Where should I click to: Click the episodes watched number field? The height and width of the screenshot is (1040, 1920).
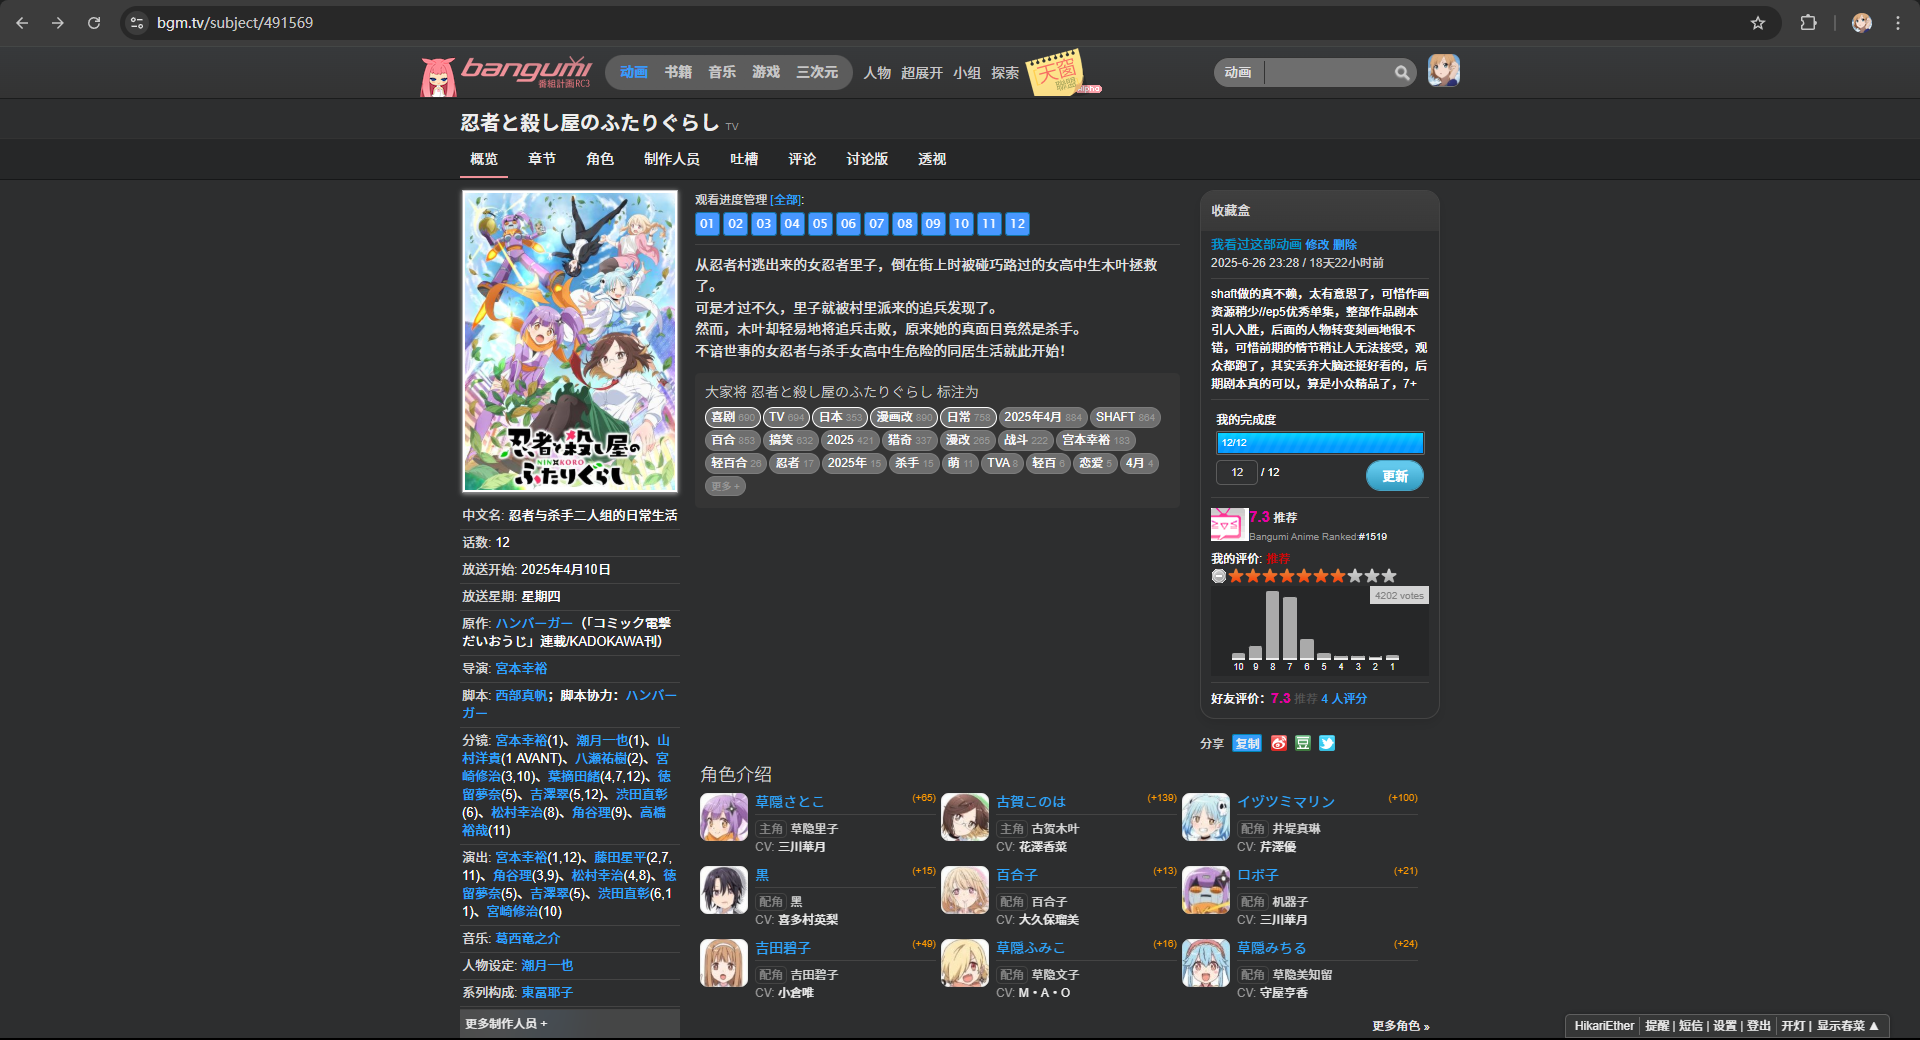point(1237,472)
